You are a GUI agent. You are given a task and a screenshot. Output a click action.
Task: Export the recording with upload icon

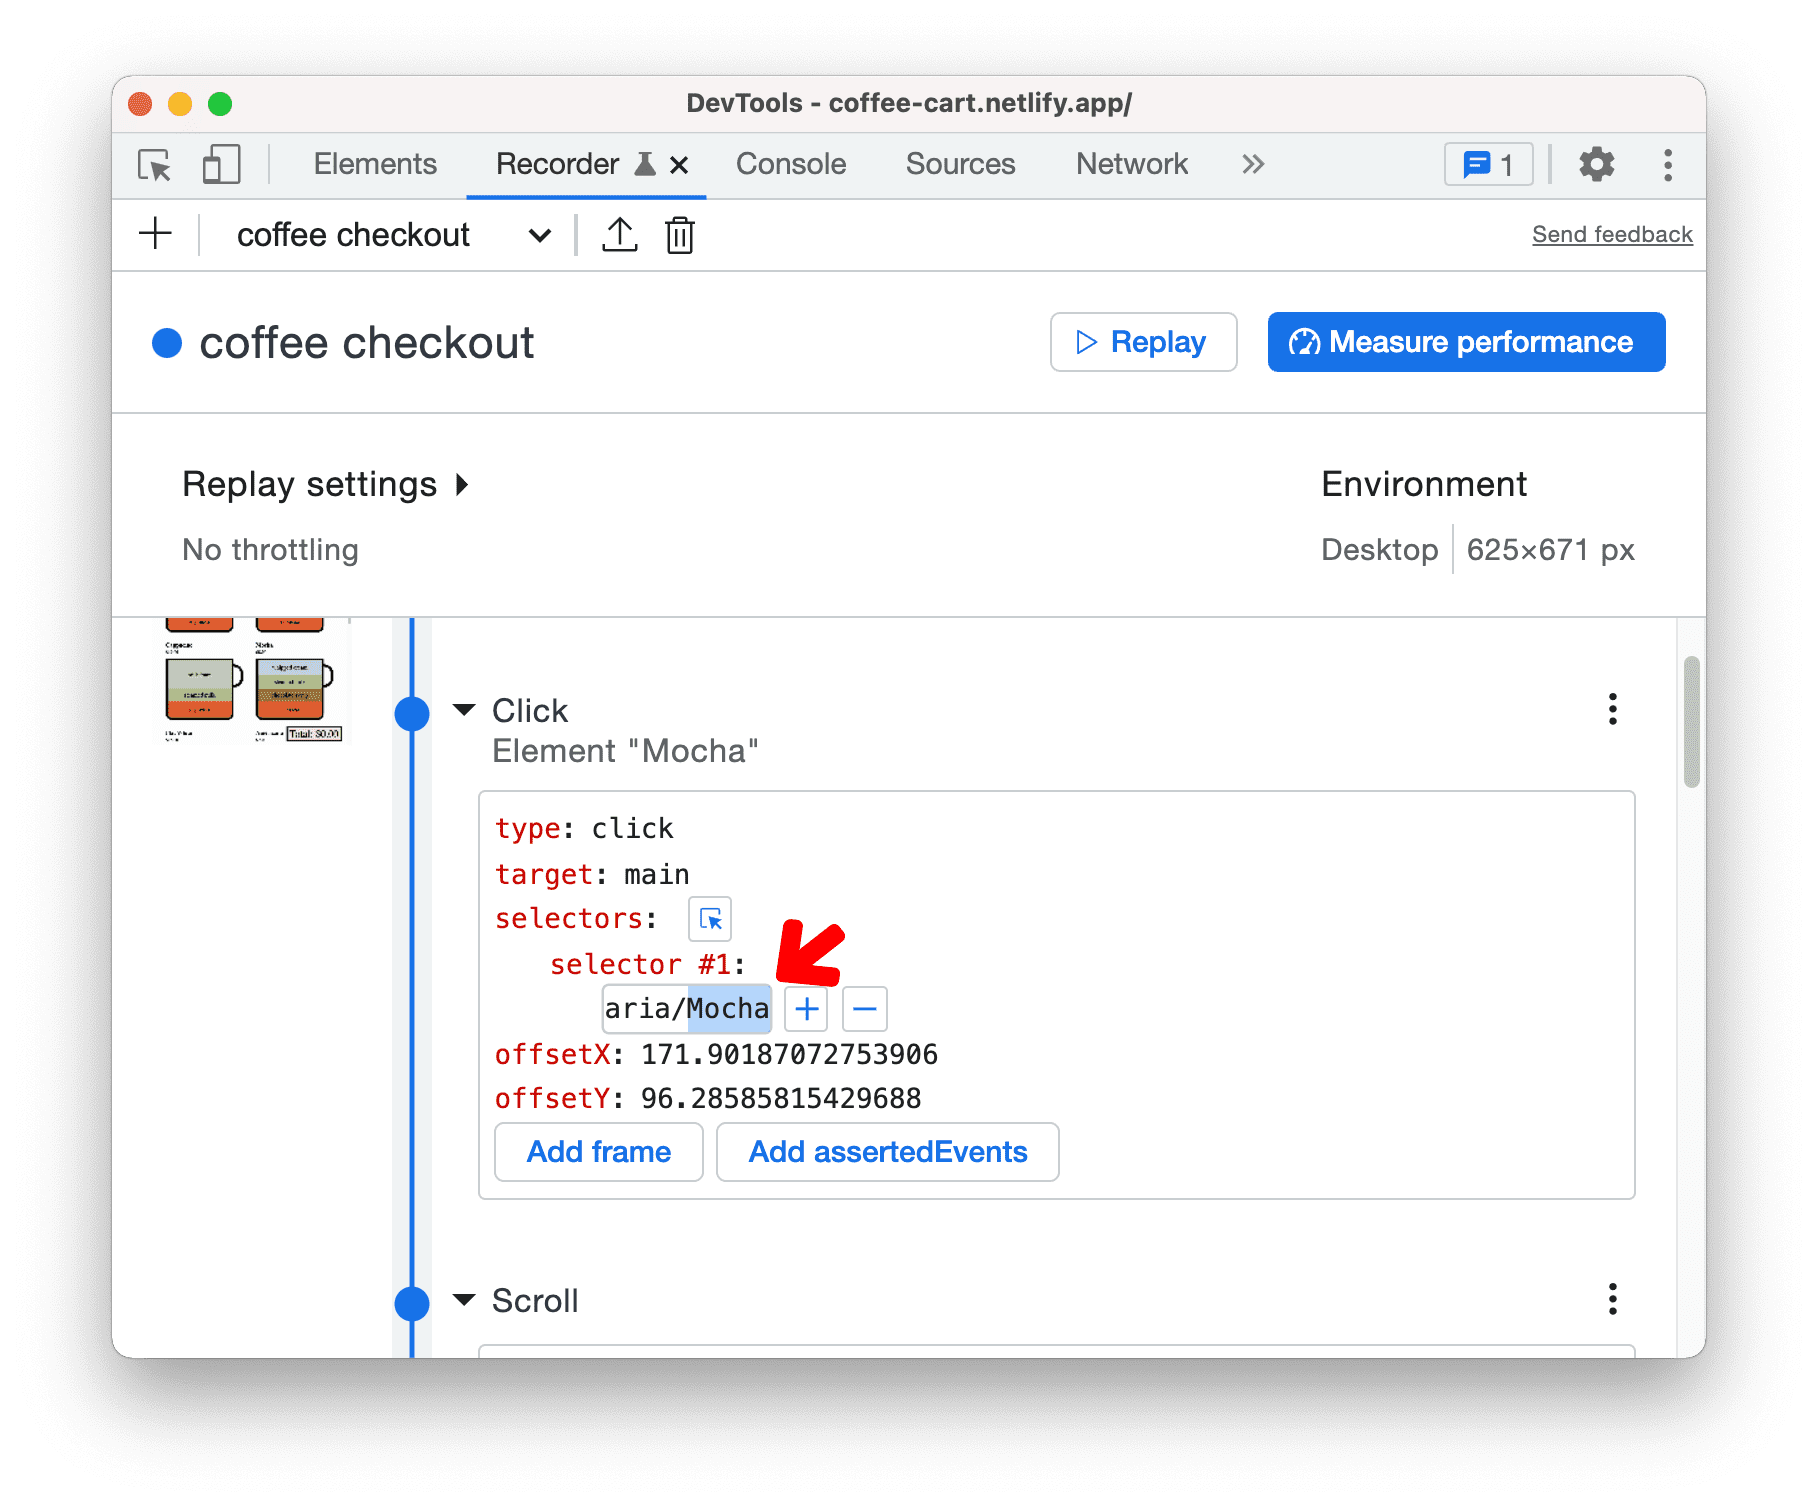point(619,235)
